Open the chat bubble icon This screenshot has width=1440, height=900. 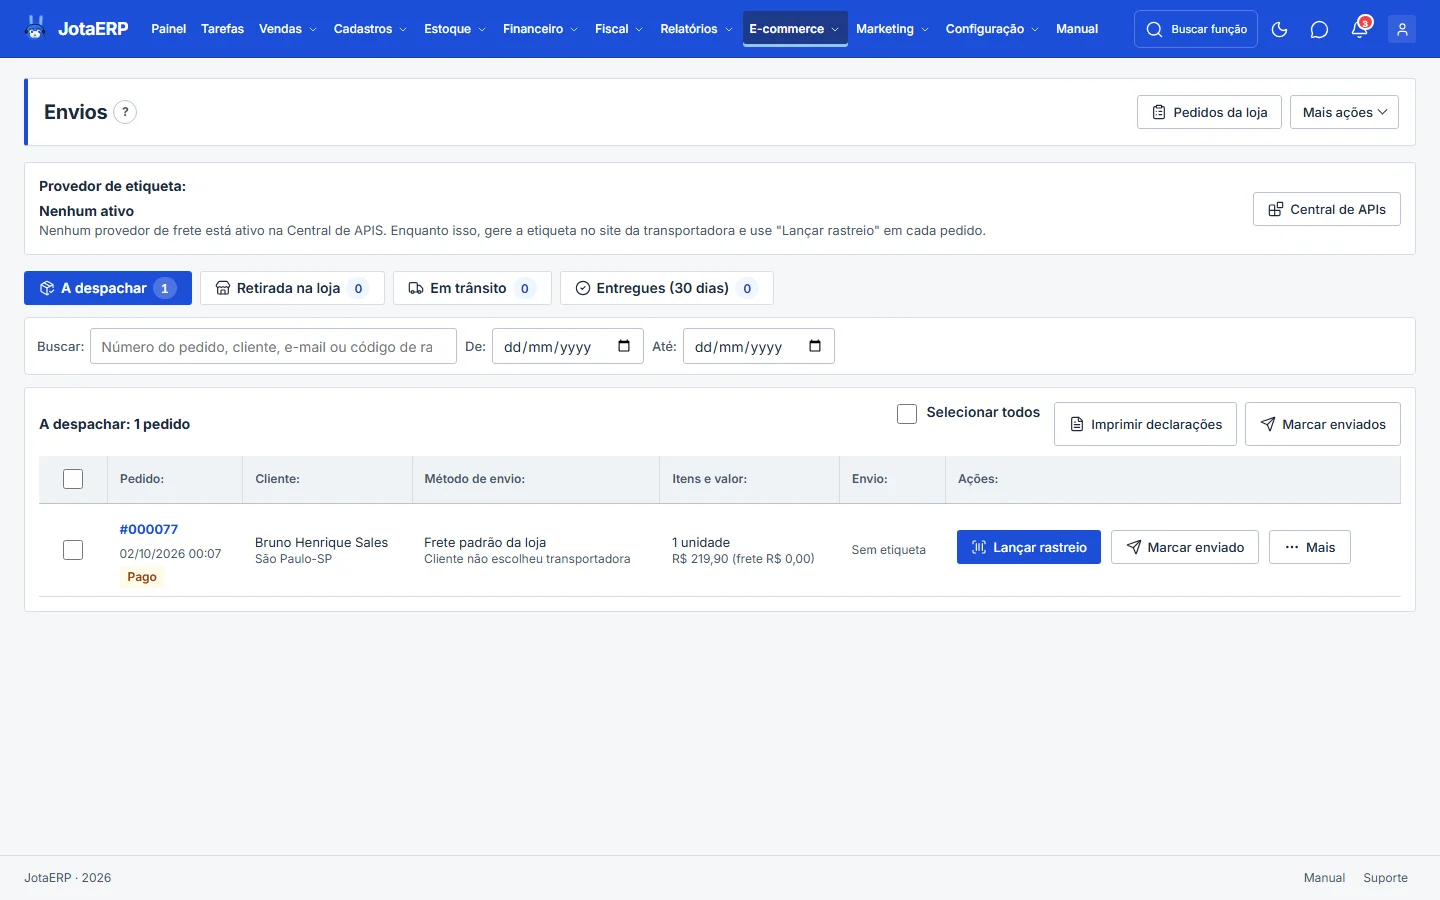[1319, 29]
